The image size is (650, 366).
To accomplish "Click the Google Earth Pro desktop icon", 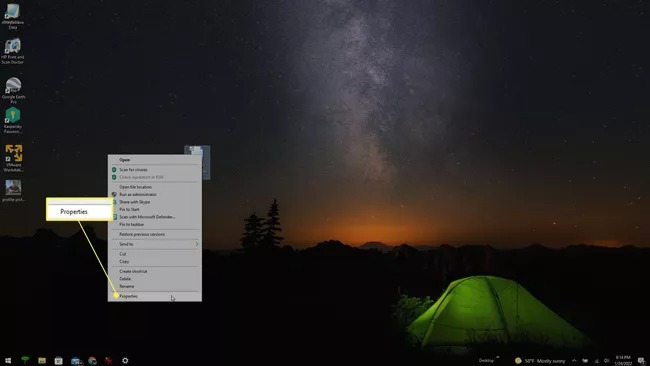I will click(x=13, y=90).
